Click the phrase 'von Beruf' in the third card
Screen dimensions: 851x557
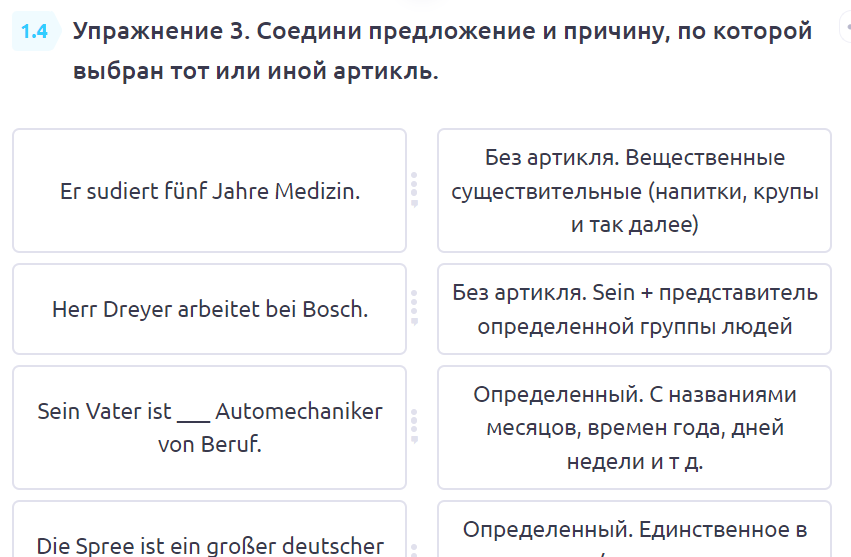point(210,444)
